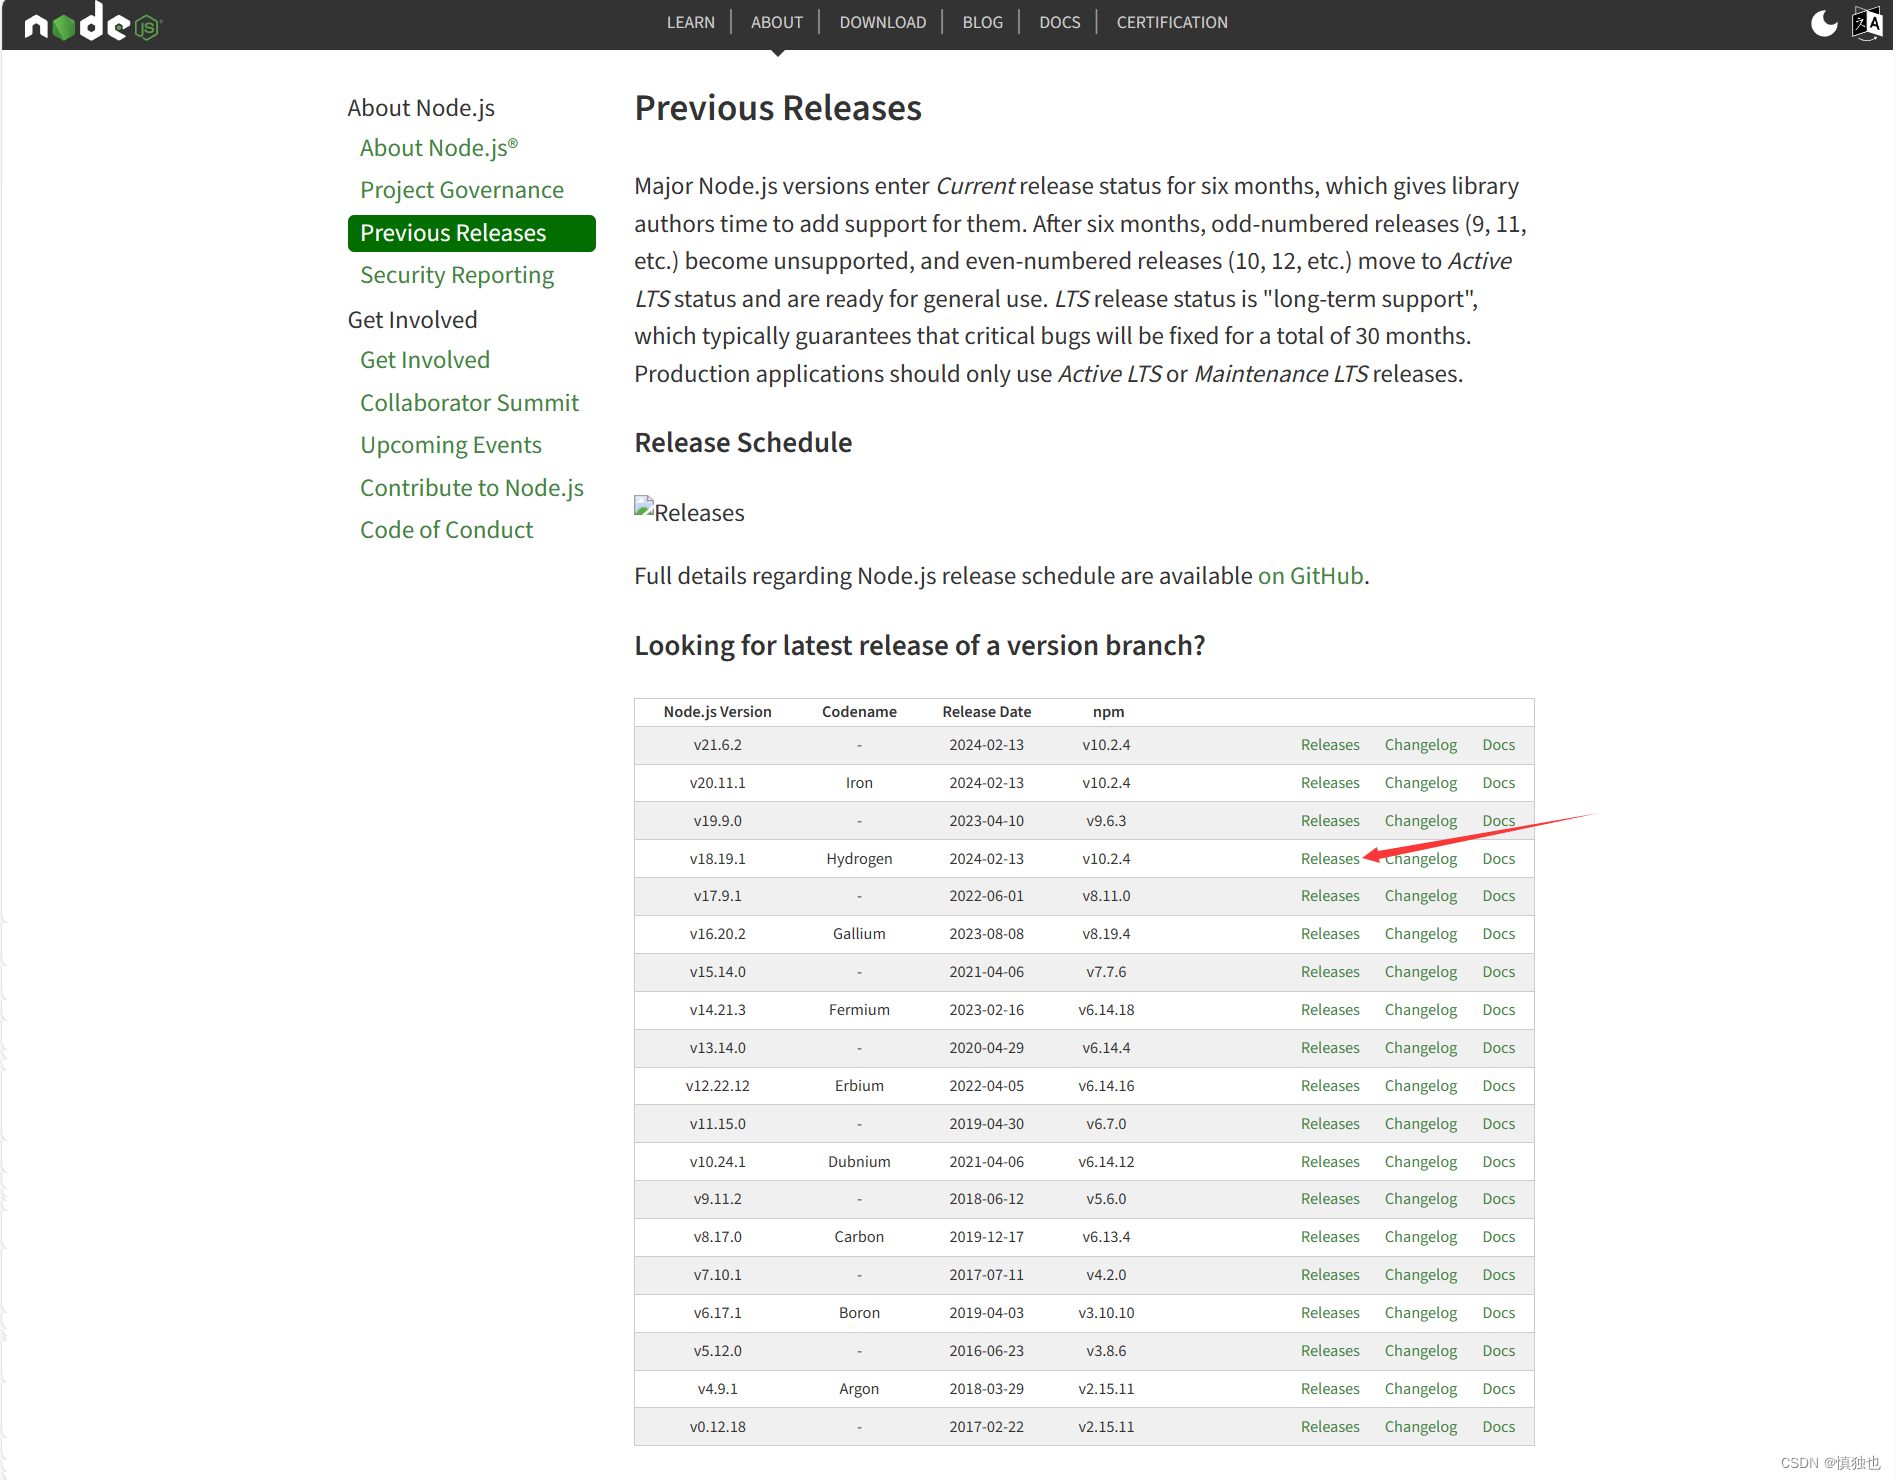Open Releases link for v10.24.1 Dubnium
Screen dimensions: 1896x1480
(x=1329, y=1162)
